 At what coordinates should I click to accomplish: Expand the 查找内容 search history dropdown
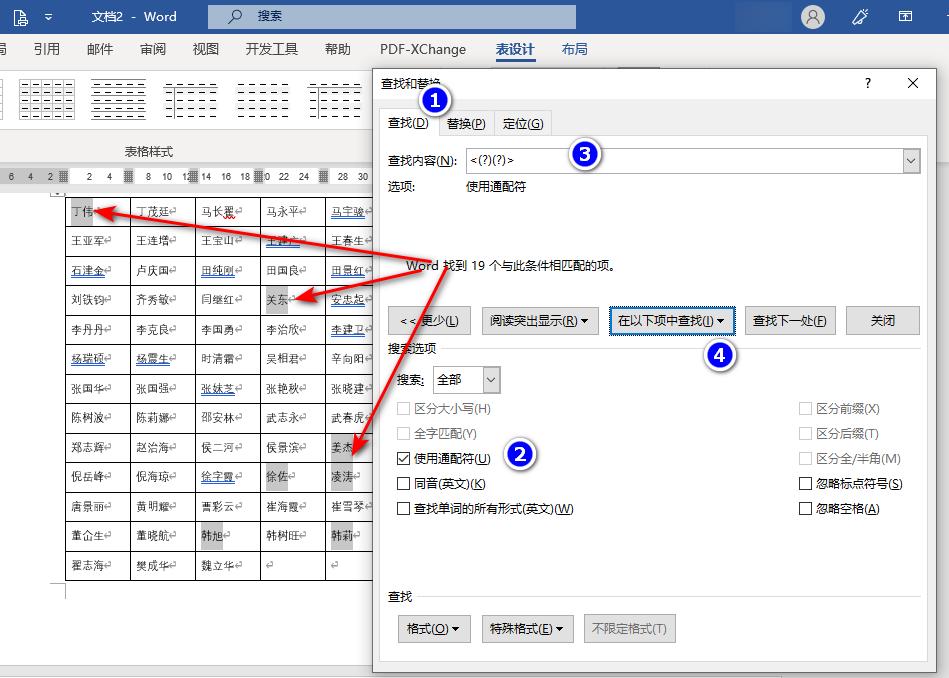tap(910, 159)
